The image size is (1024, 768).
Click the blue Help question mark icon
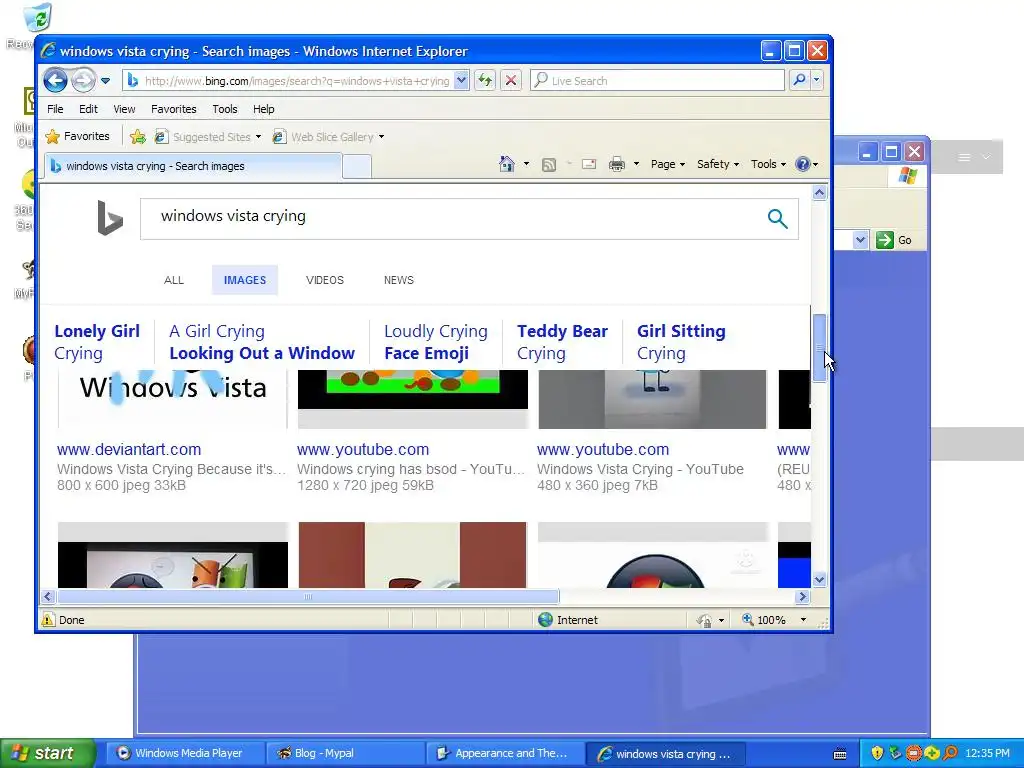[803, 164]
